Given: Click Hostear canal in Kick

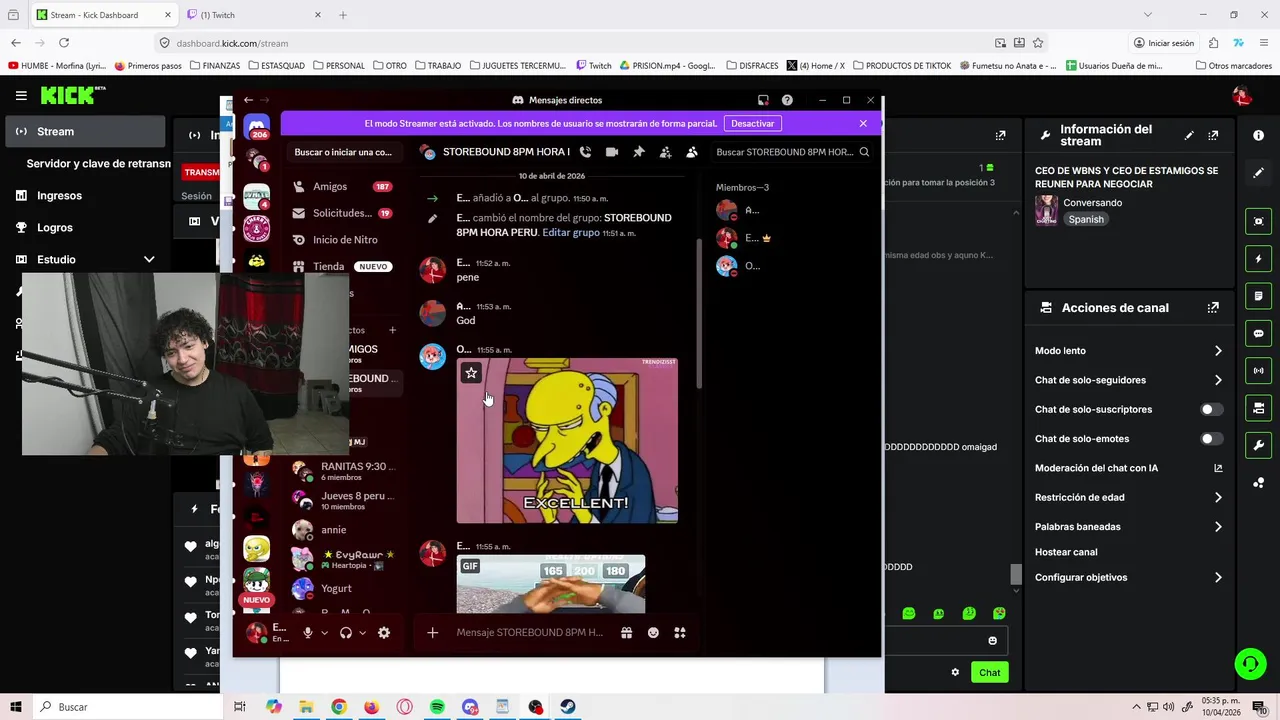Looking at the screenshot, I should [x=1066, y=552].
